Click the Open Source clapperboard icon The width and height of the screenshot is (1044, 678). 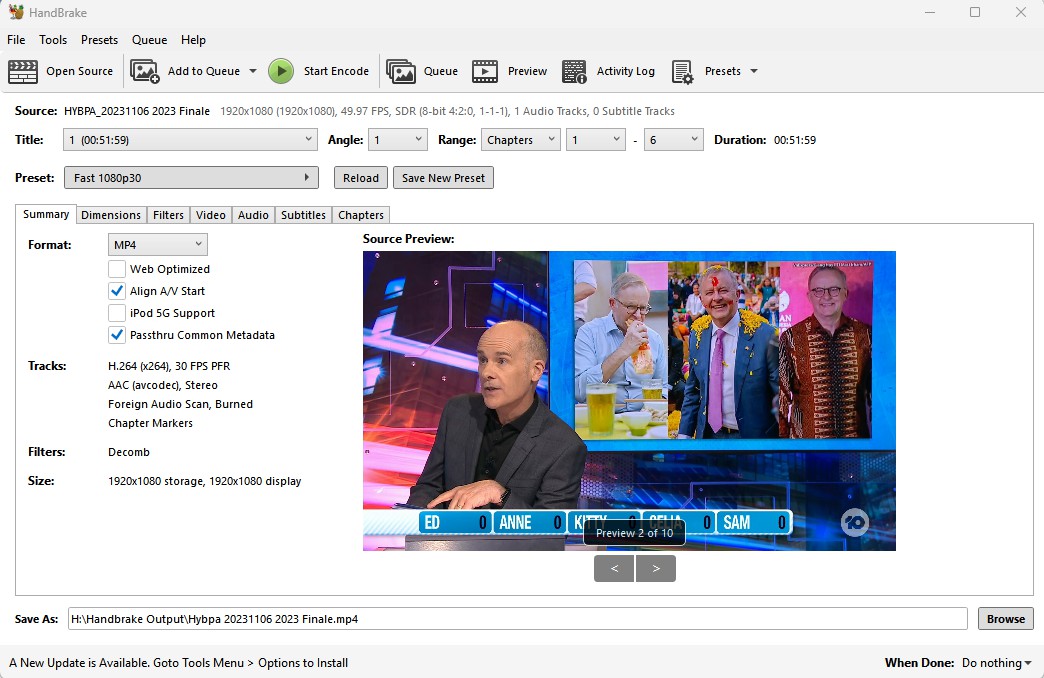23,71
